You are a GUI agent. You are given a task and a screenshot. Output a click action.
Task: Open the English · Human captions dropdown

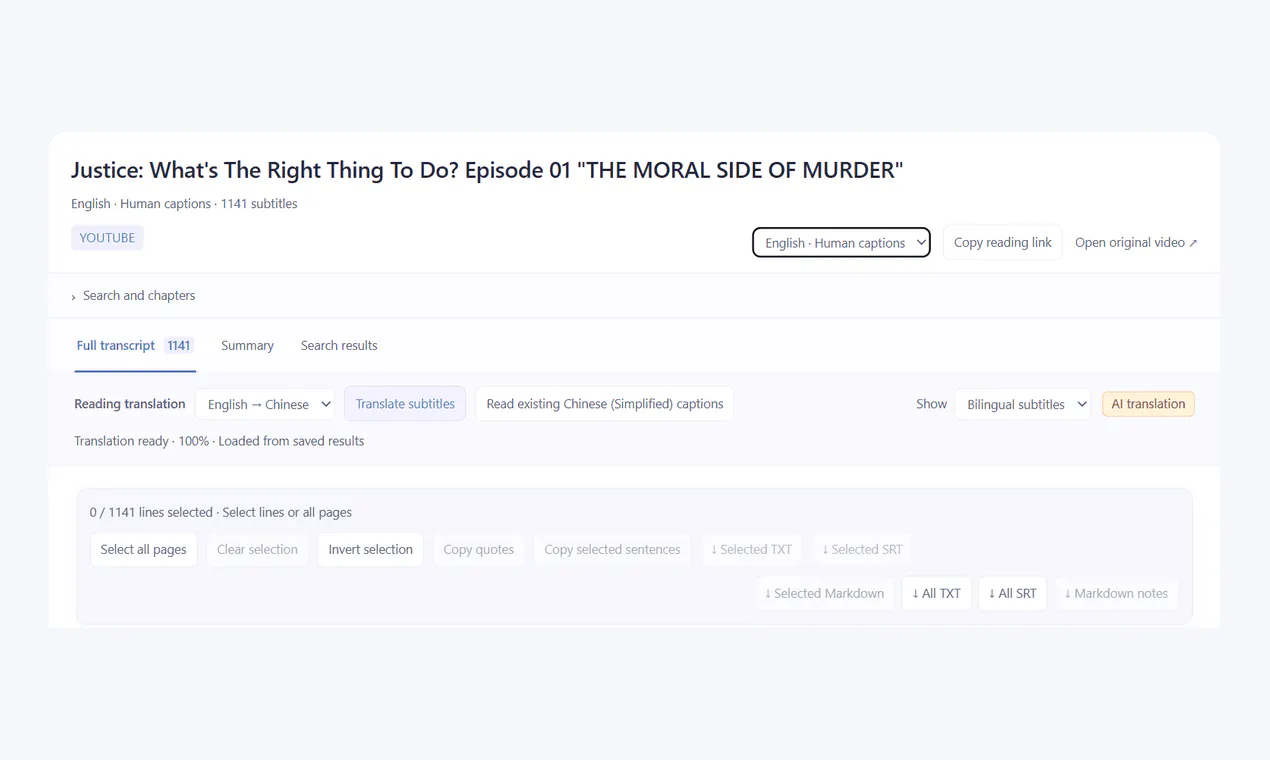841,242
